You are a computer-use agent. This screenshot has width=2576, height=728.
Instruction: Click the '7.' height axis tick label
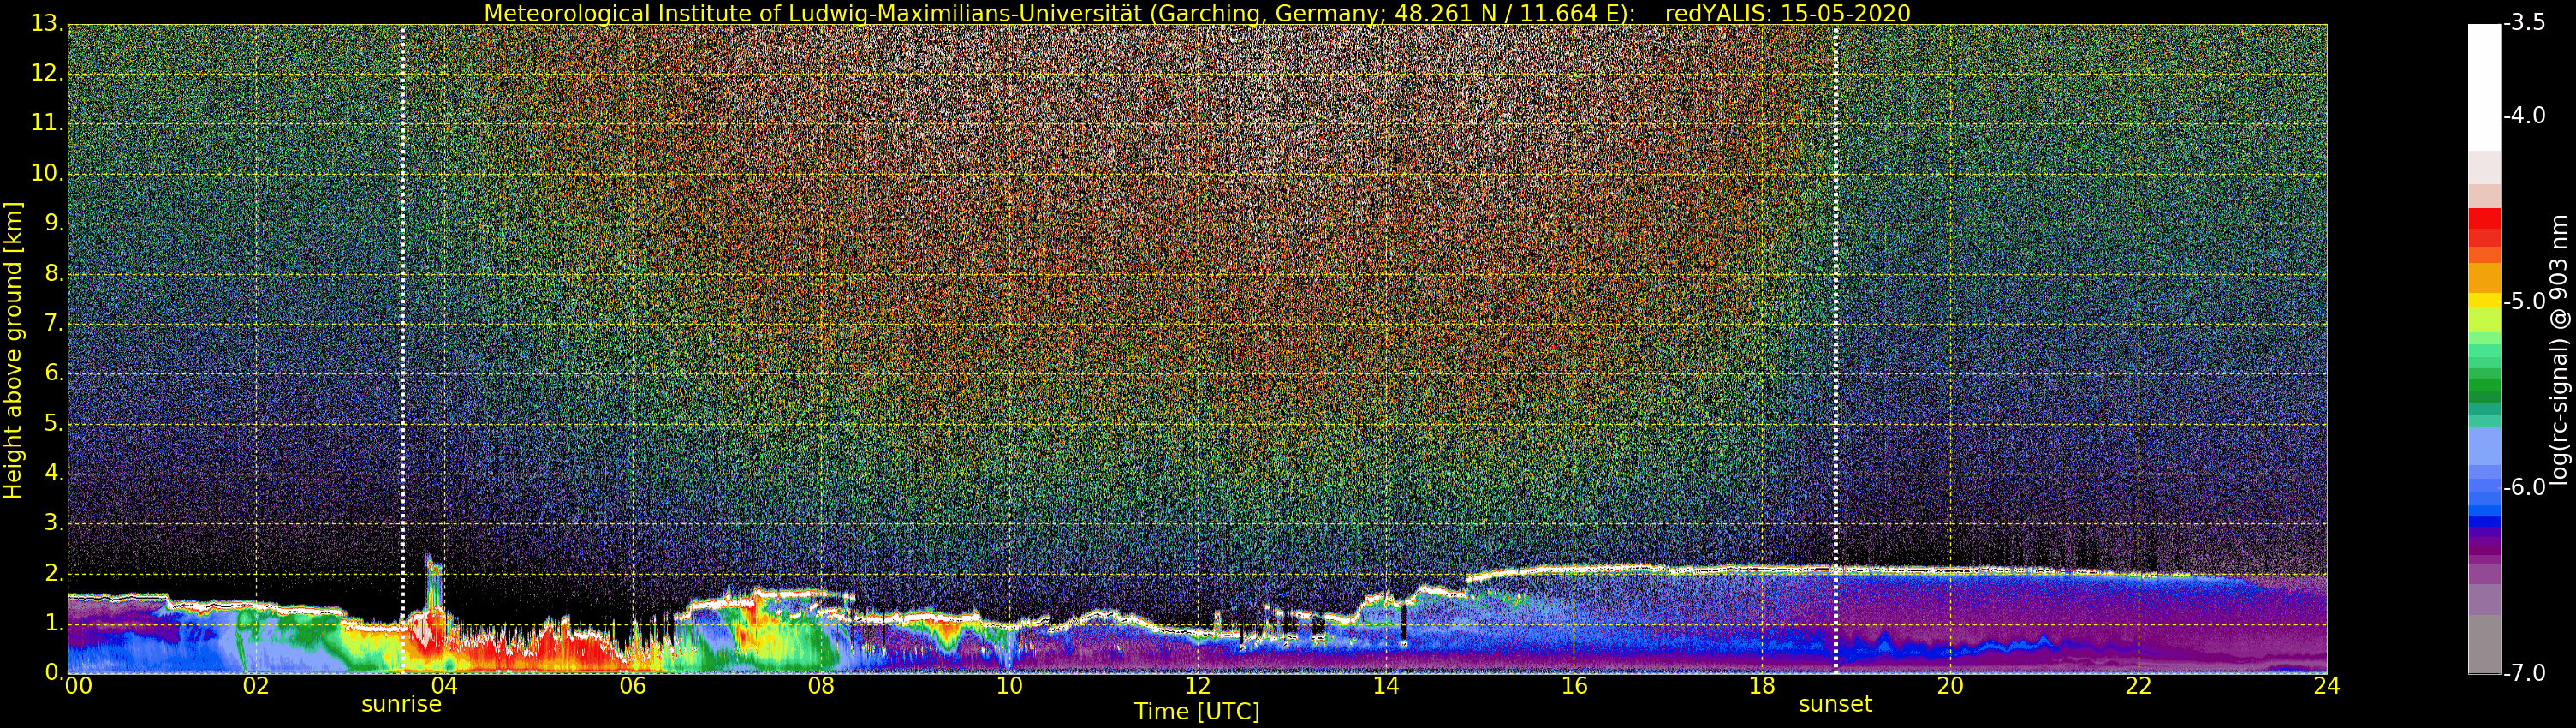point(54,323)
